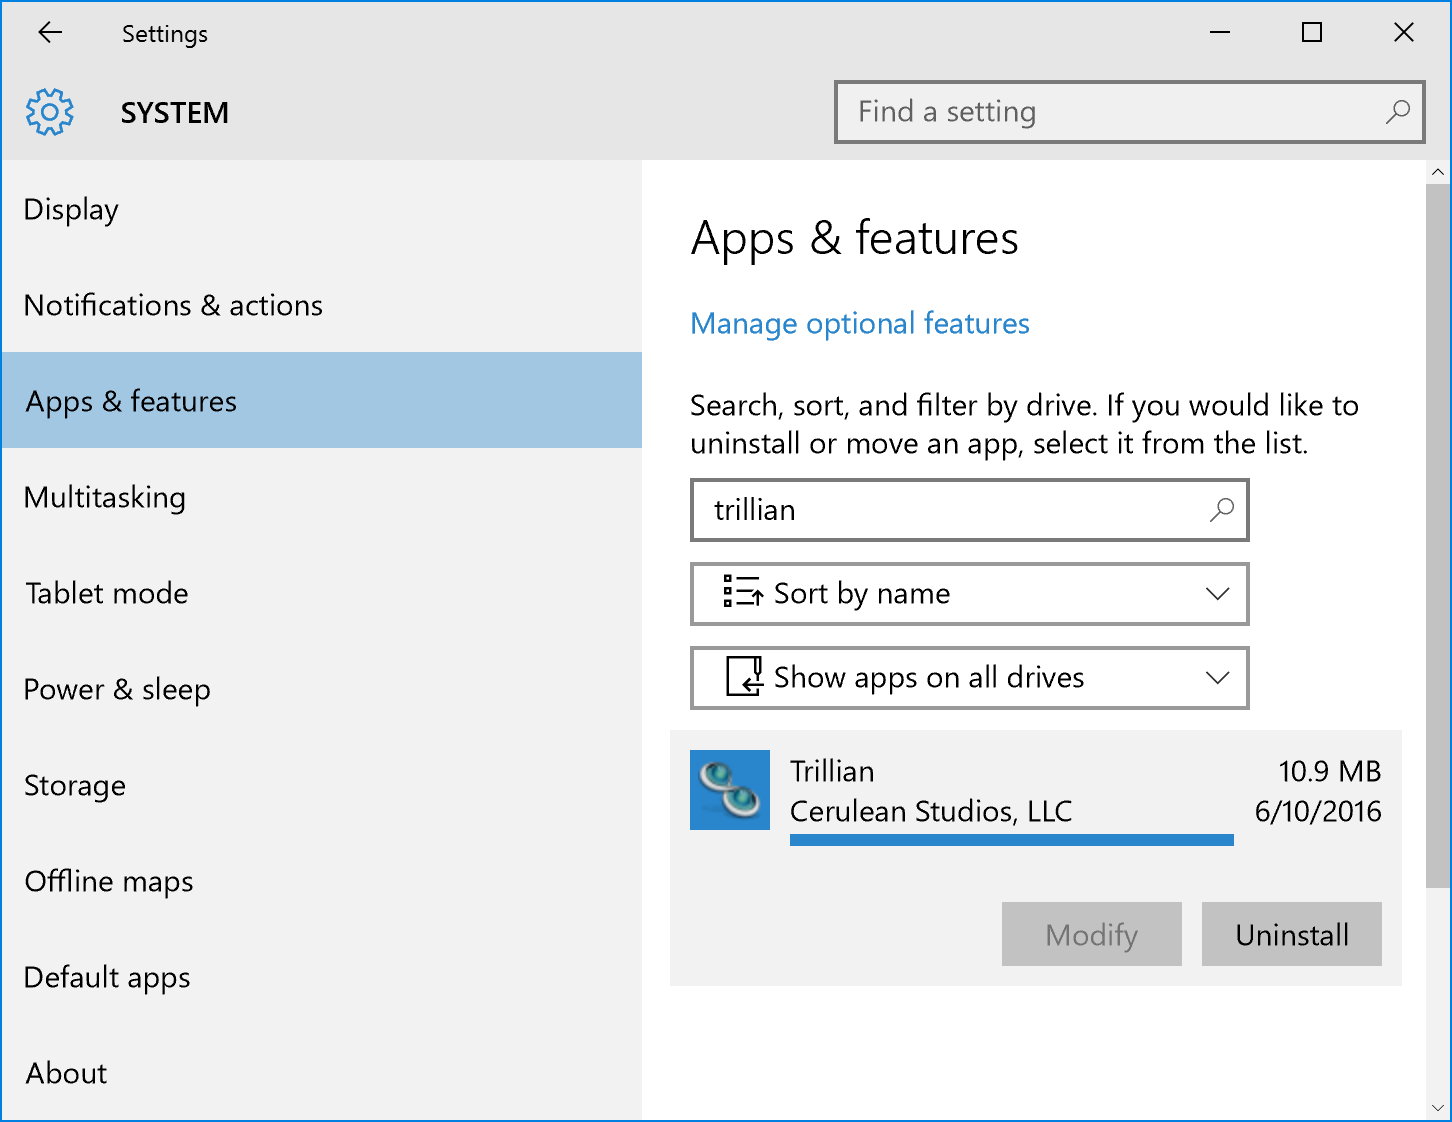The width and height of the screenshot is (1452, 1122).
Task: Click the blue progress bar under Trillian
Action: coord(1012,840)
